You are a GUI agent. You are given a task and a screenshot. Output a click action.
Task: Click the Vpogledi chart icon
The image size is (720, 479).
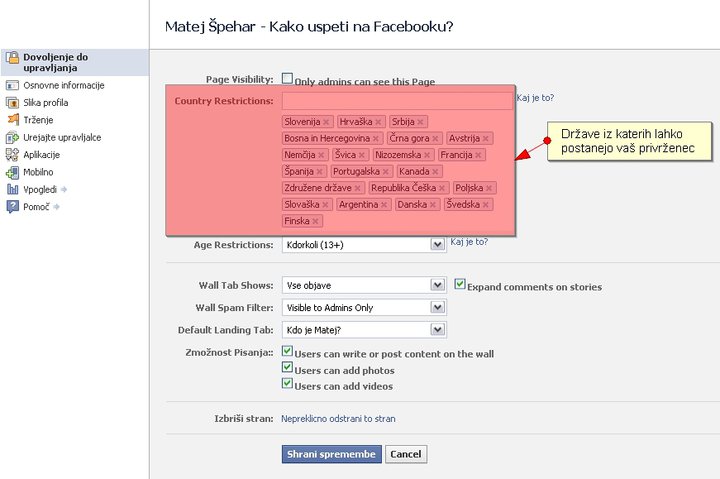12,189
